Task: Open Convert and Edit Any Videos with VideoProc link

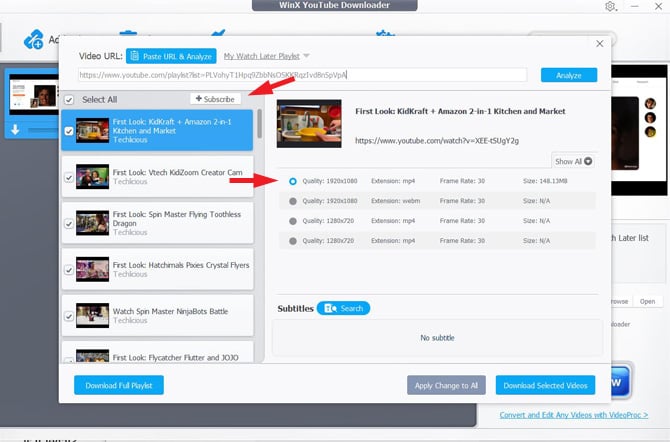Action: pos(573,415)
